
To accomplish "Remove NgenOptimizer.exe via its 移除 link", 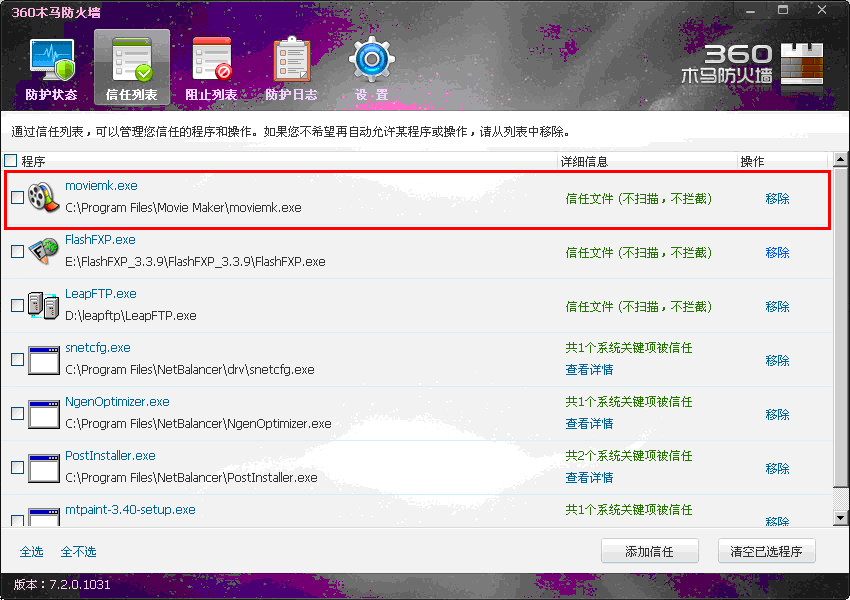I will pyautogui.click(x=777, y=415).
